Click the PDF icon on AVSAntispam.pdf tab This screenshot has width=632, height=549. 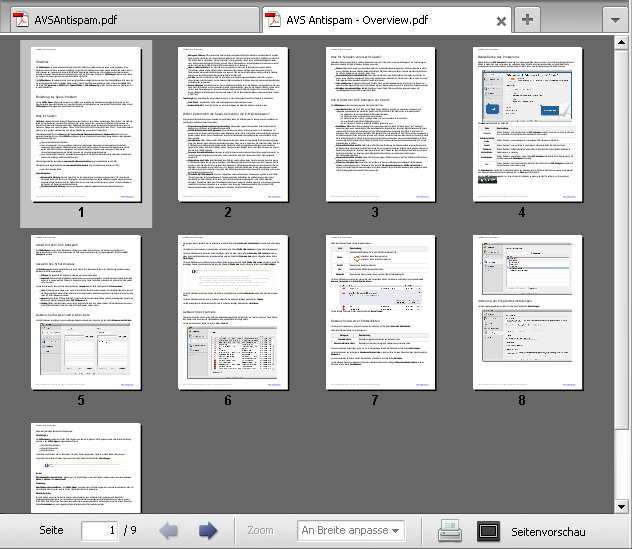[21, 19]
